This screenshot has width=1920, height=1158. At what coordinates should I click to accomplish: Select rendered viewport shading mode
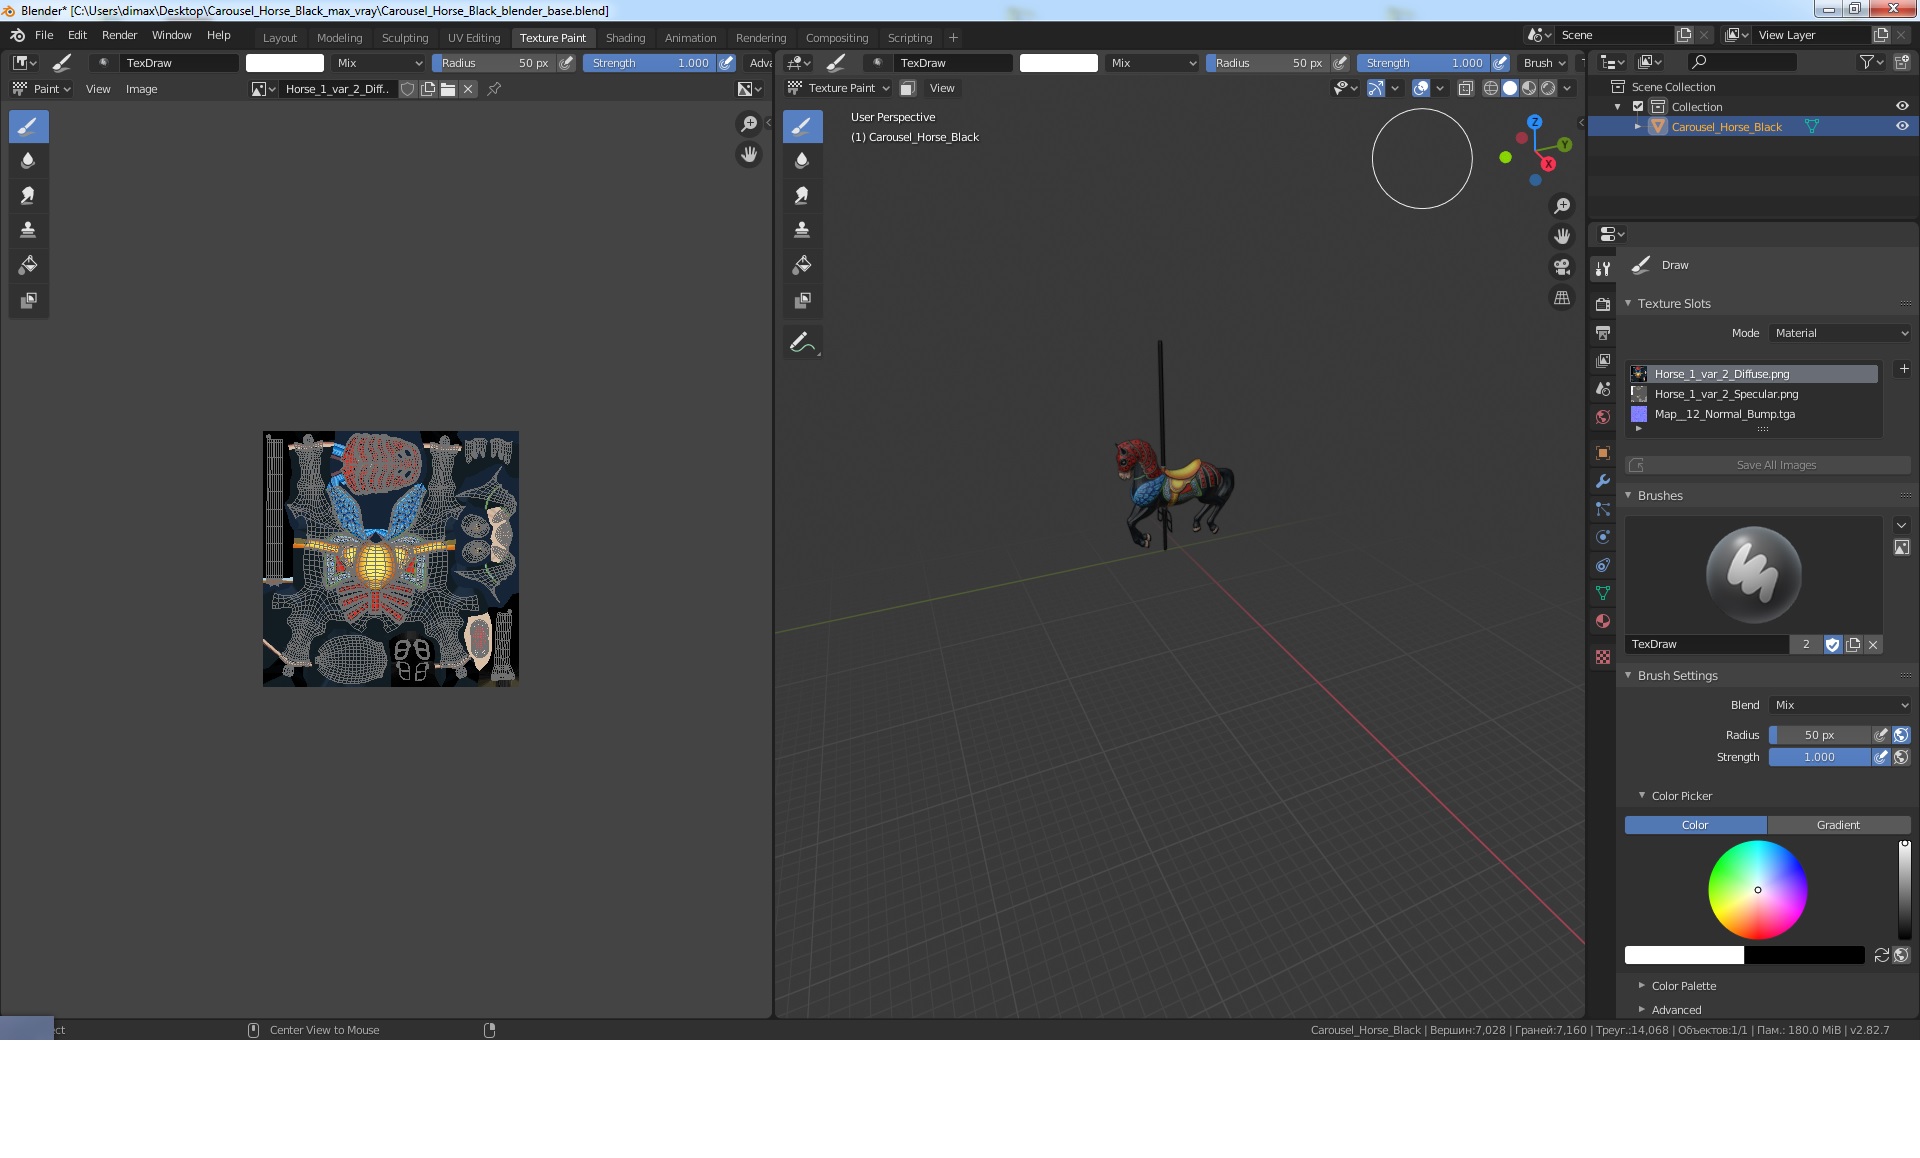pos(1548,88)
